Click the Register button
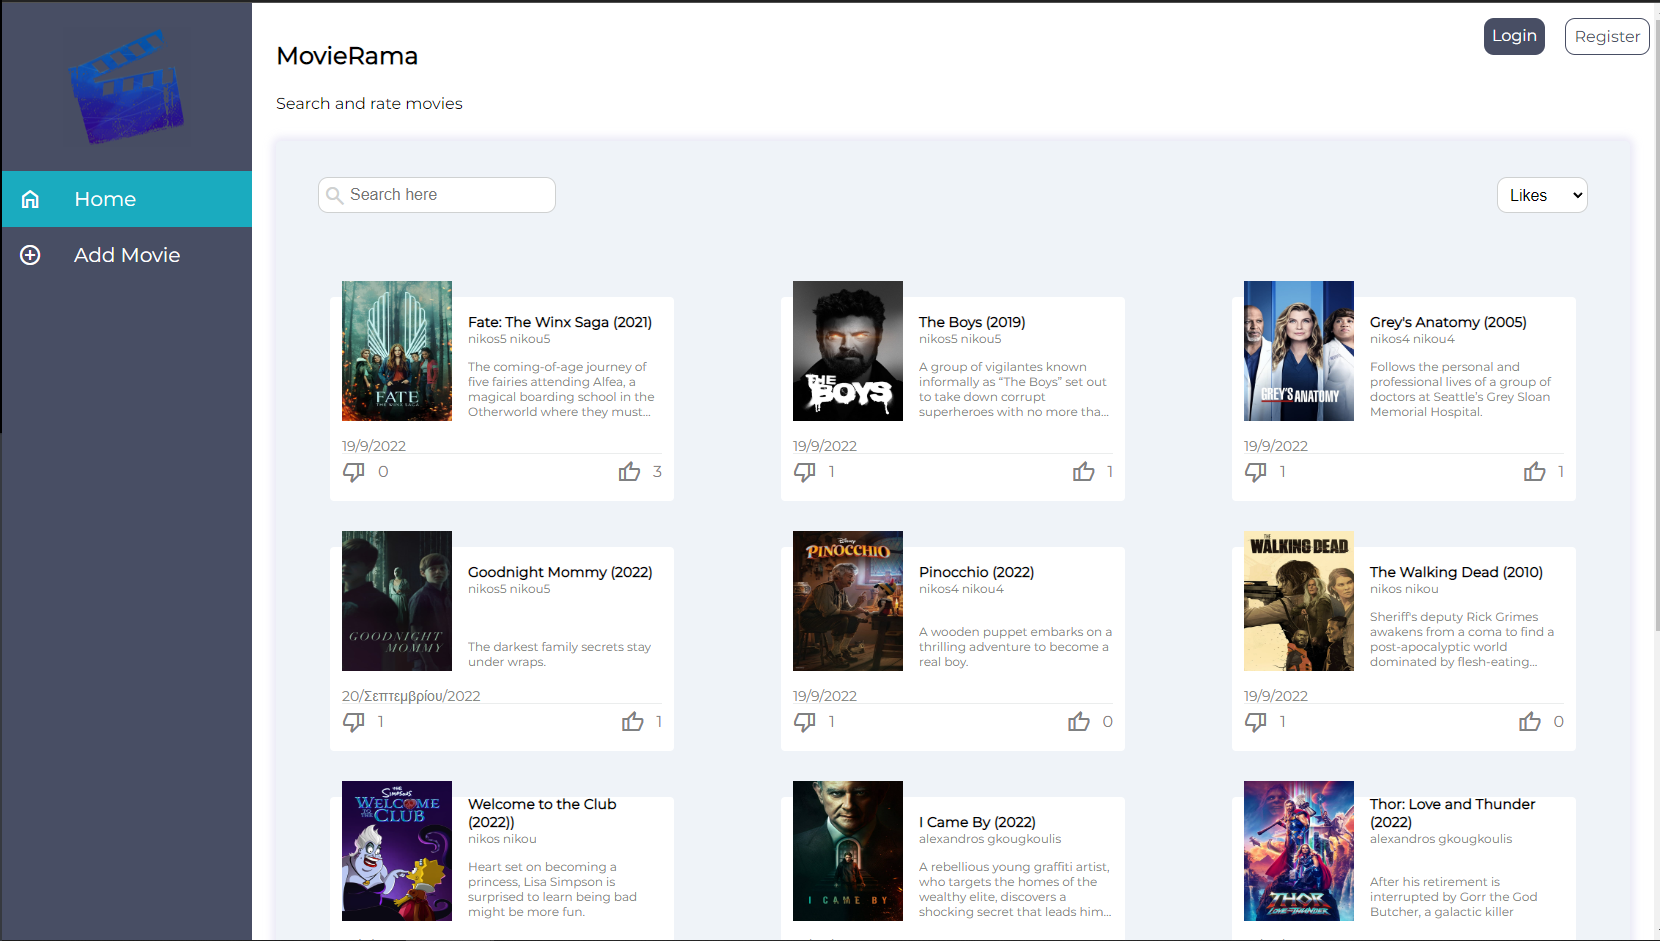Viewport: 1660px width, 941px height. [1606, 36]
